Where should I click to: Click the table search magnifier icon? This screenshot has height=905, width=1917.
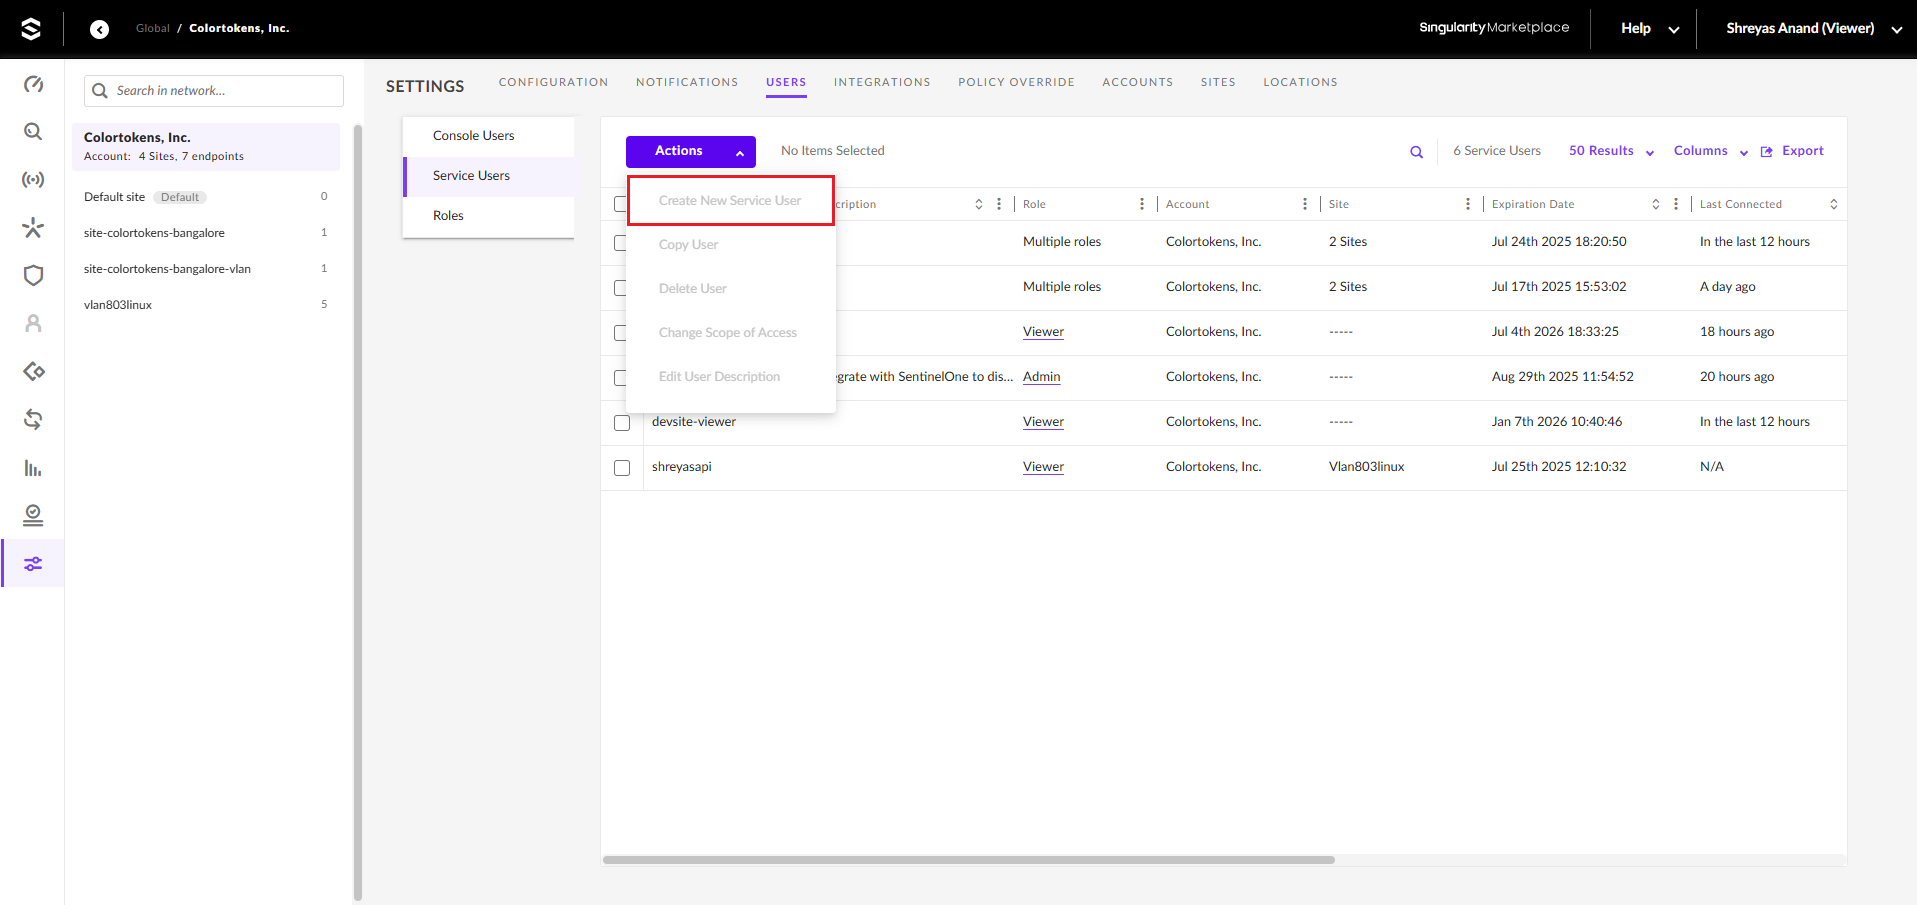pos(1416,152)
